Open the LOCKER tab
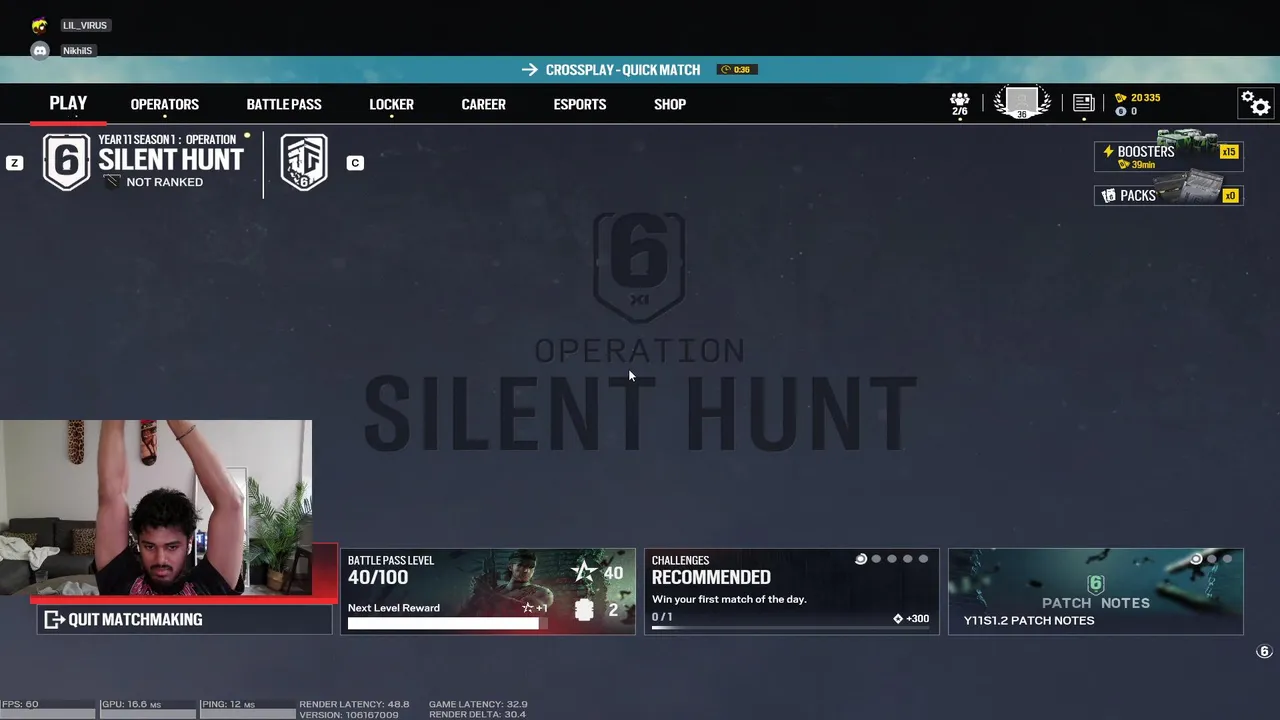The image size is (1280, 720). [391, 104]
